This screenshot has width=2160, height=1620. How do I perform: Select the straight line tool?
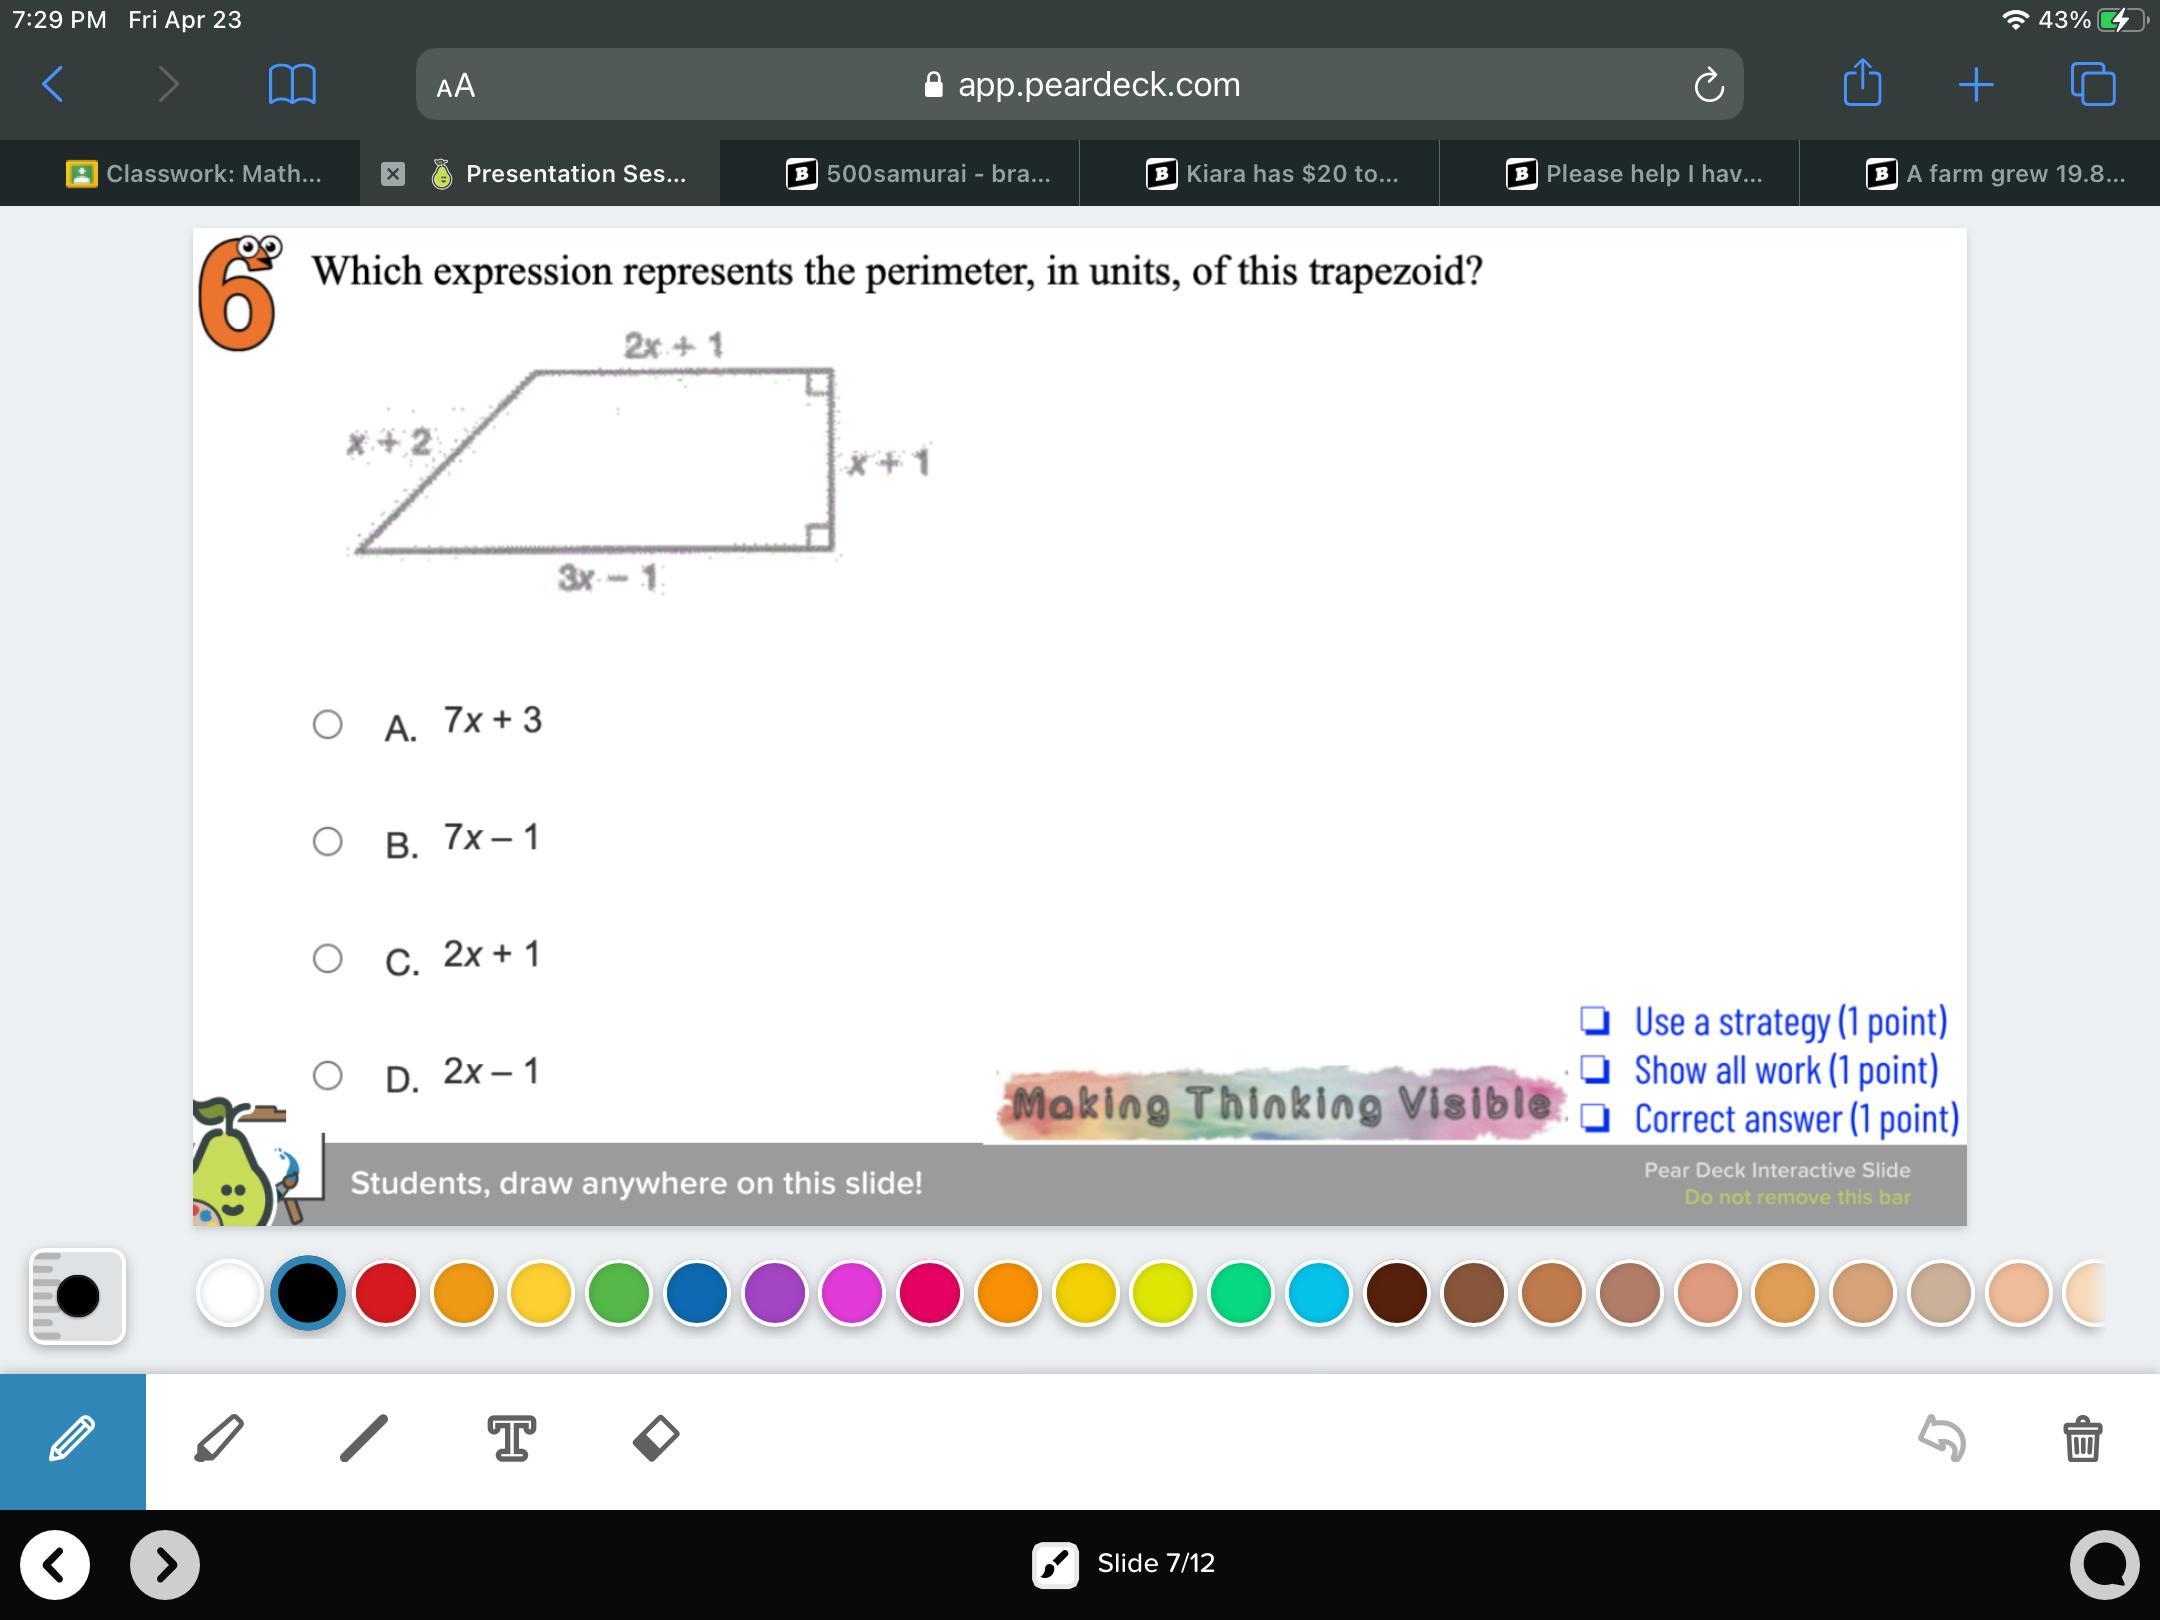(x=364, y=1438)
